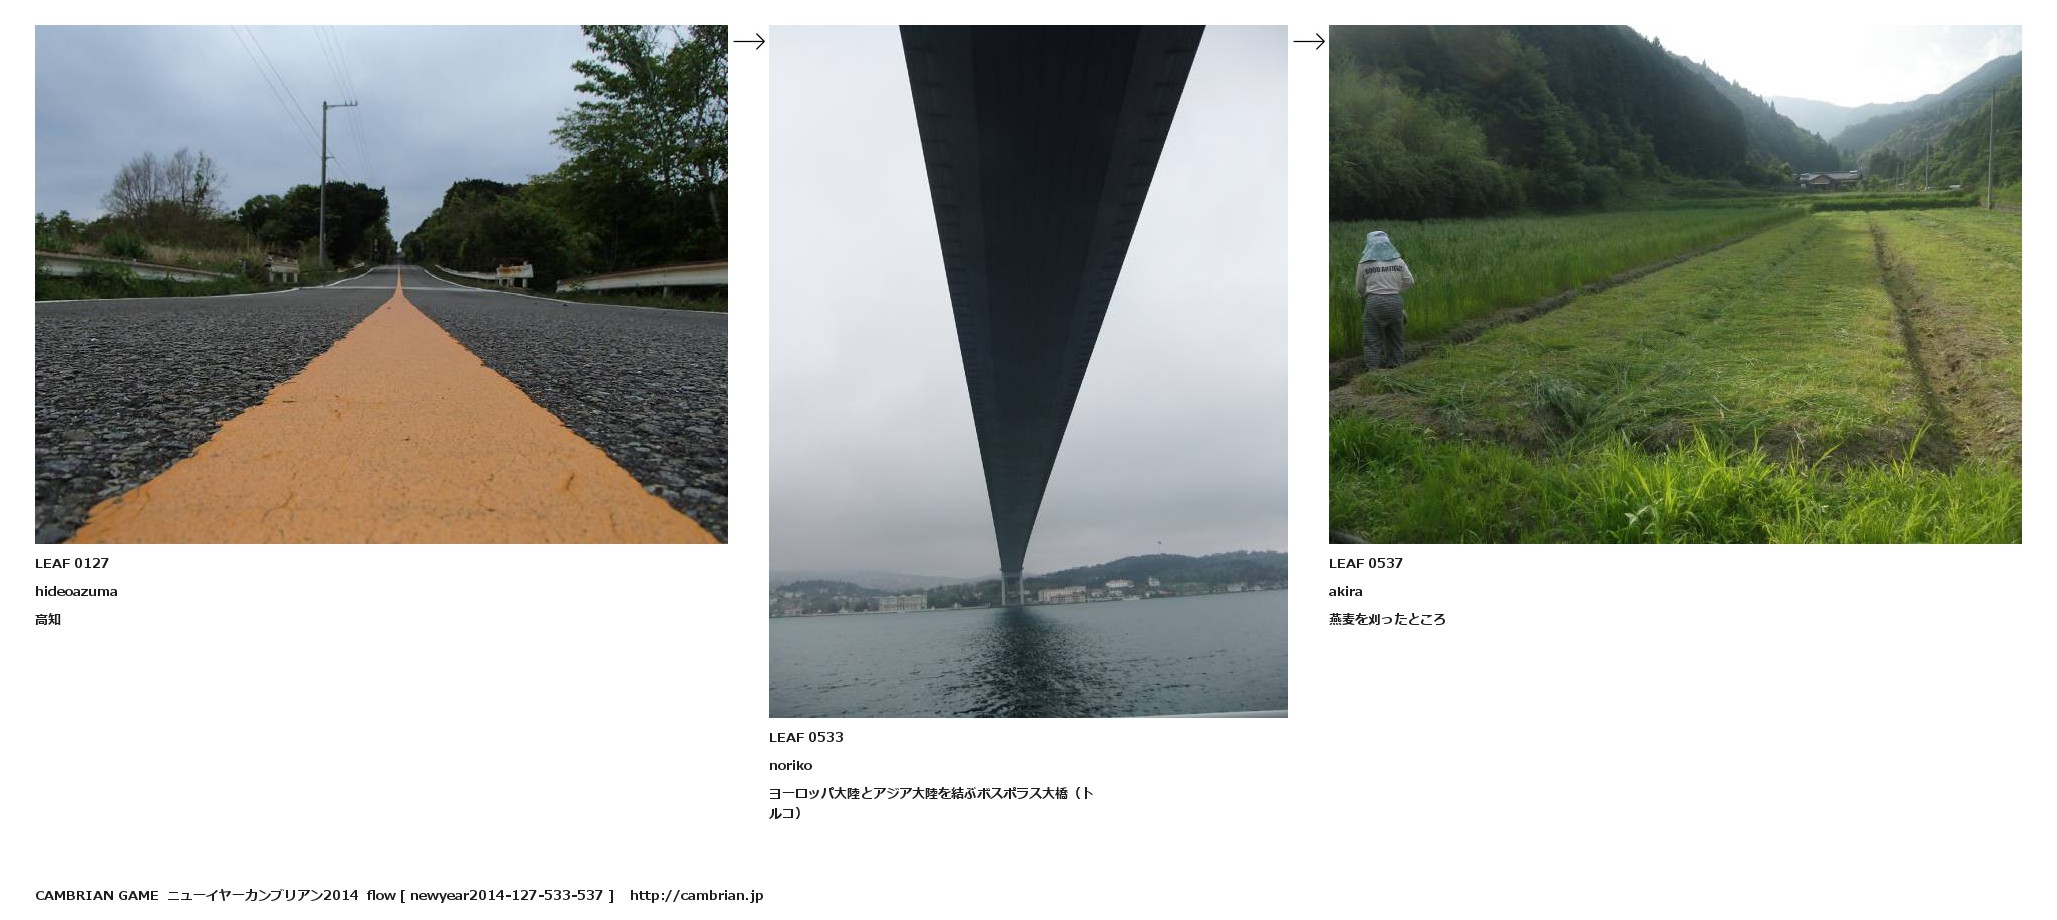This screenshot has width=2057, height=920.
Task: Select the author name noriko
Action: [790, 765]
